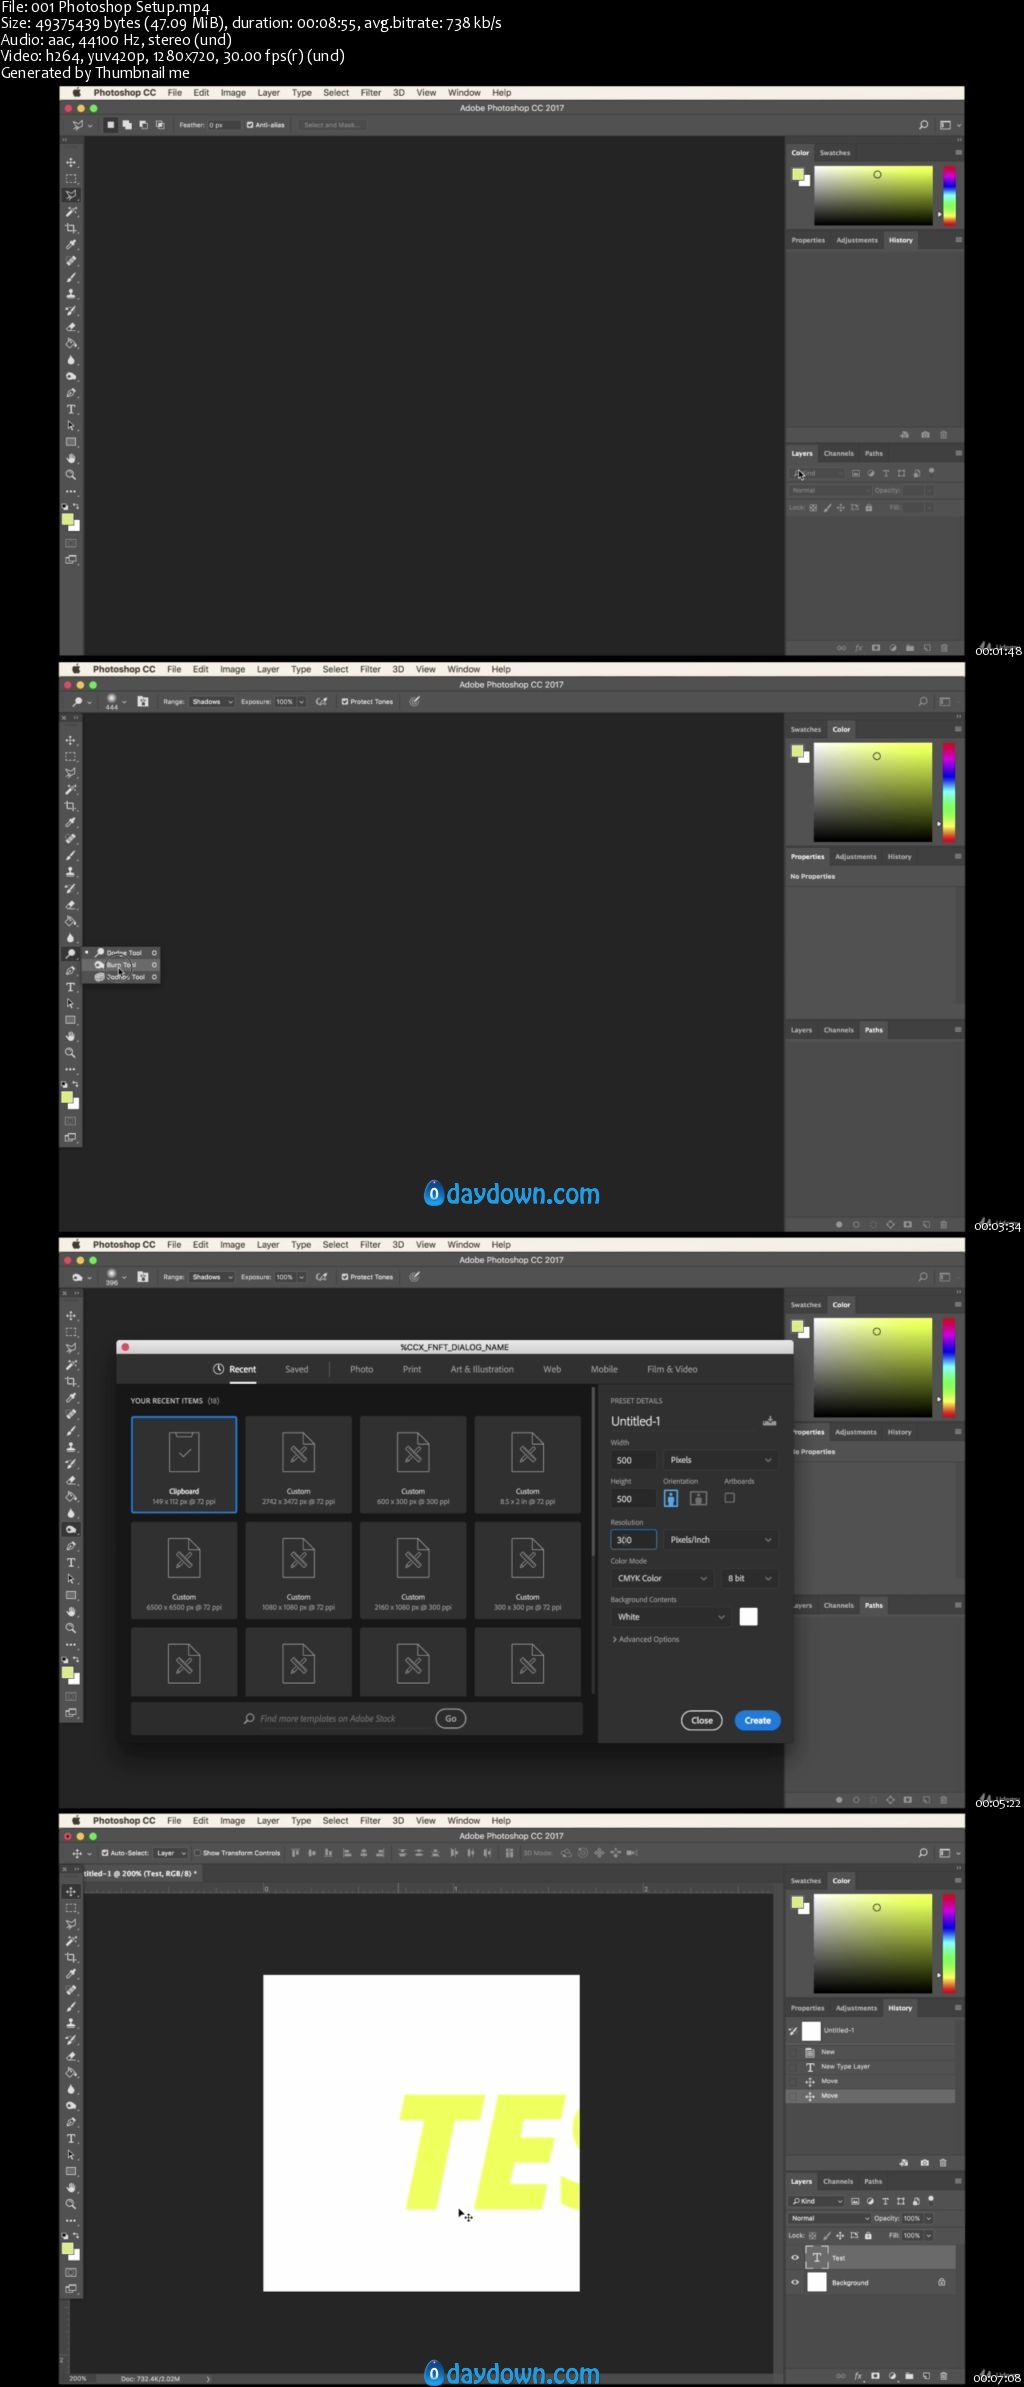1024x2387 pixels.
Task: Click the fx layer style icon below the Background layer
Action: 858,2375
